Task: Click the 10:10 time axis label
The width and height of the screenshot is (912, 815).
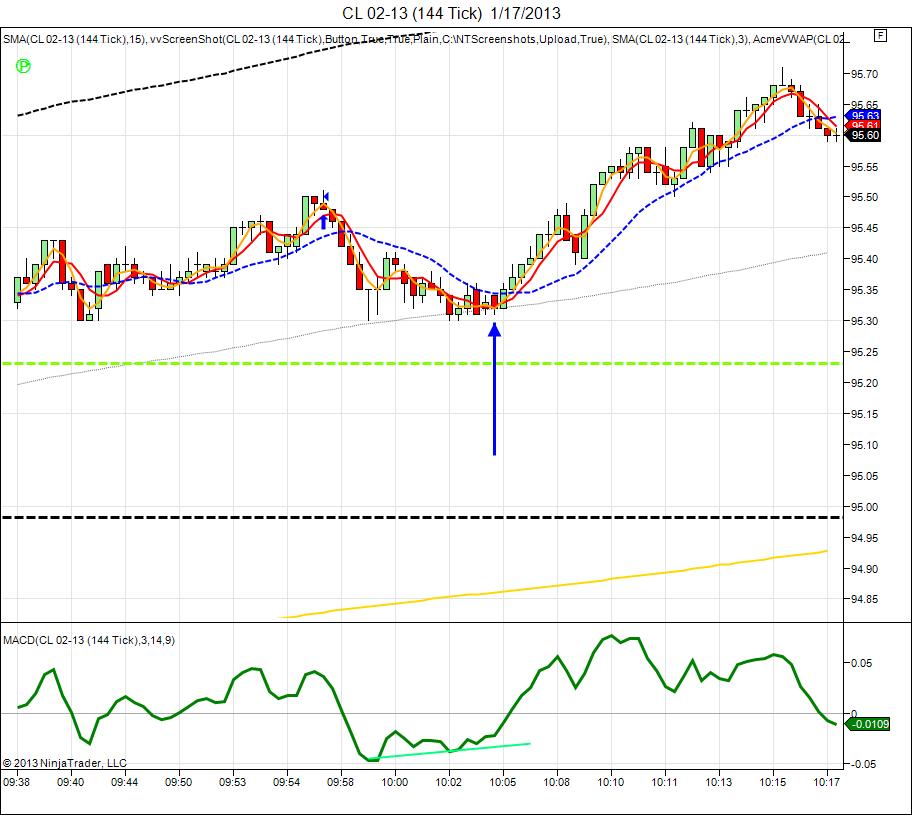Action: pos(611,782)
